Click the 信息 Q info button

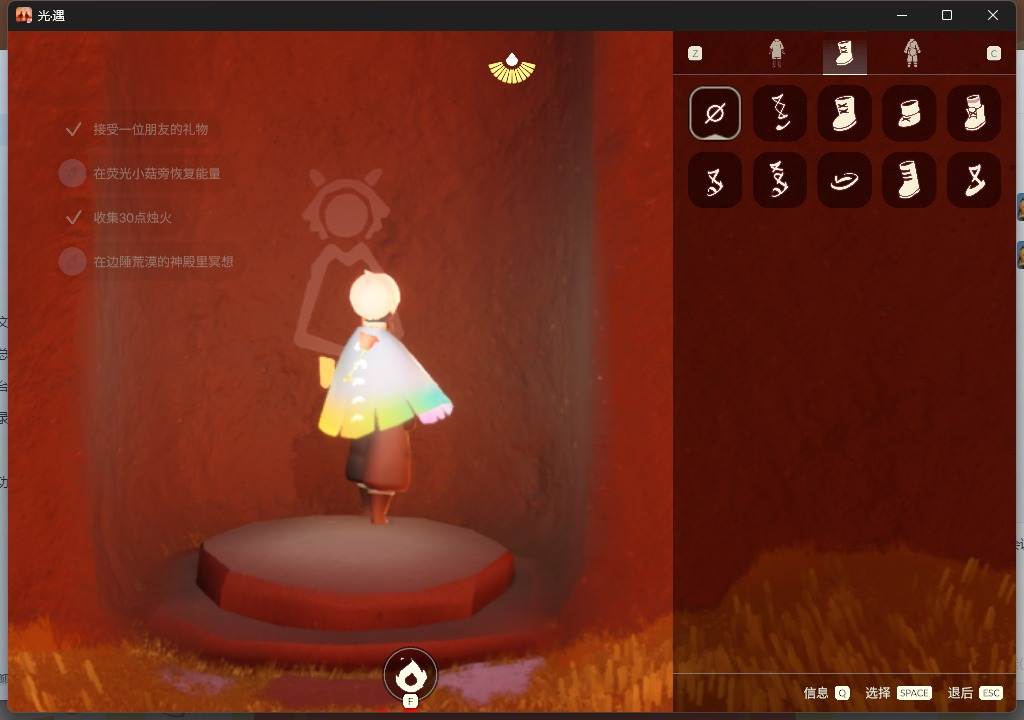click(x=827, y=693)
